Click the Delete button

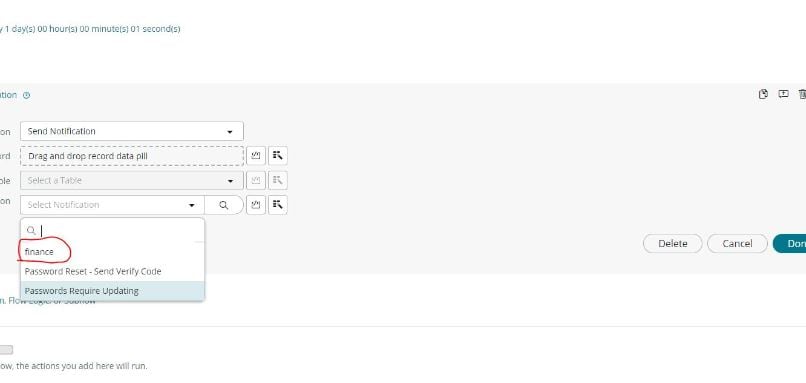click(x=672, y=244)
